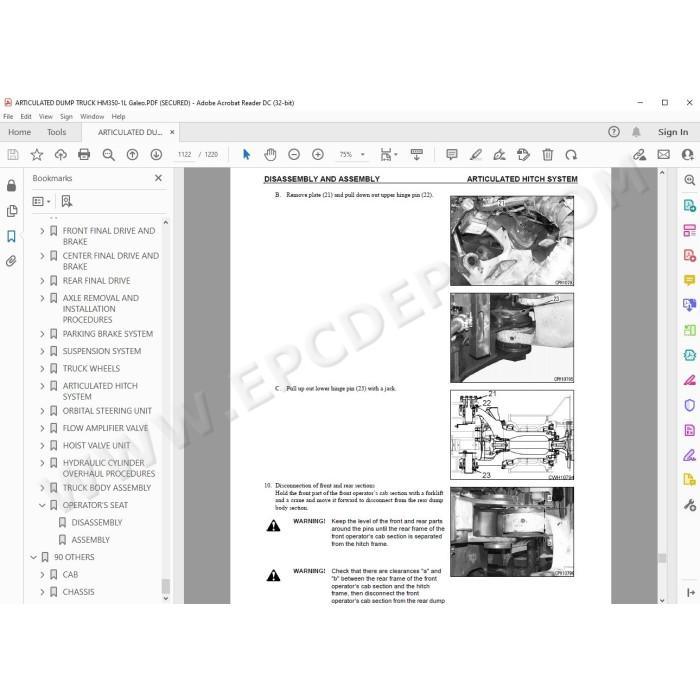Viewport: 700px width, 700px height.
Task: Expand the right tools pane arrow
Action: click(x=691, y=592)
